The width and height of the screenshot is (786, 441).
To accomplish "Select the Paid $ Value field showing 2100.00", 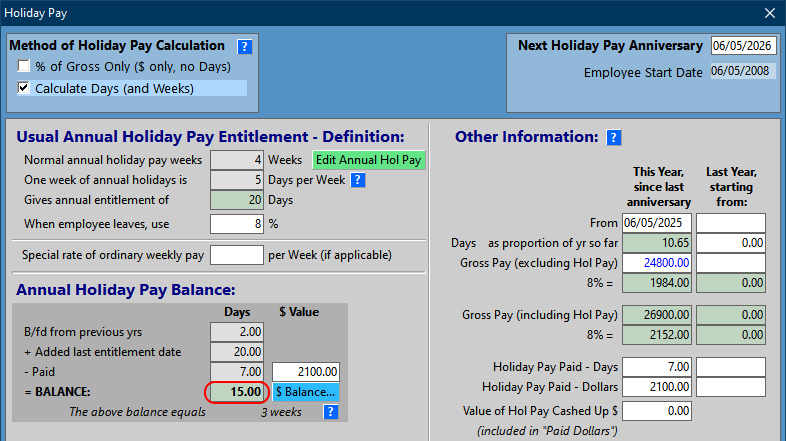I will pos(306,371).
